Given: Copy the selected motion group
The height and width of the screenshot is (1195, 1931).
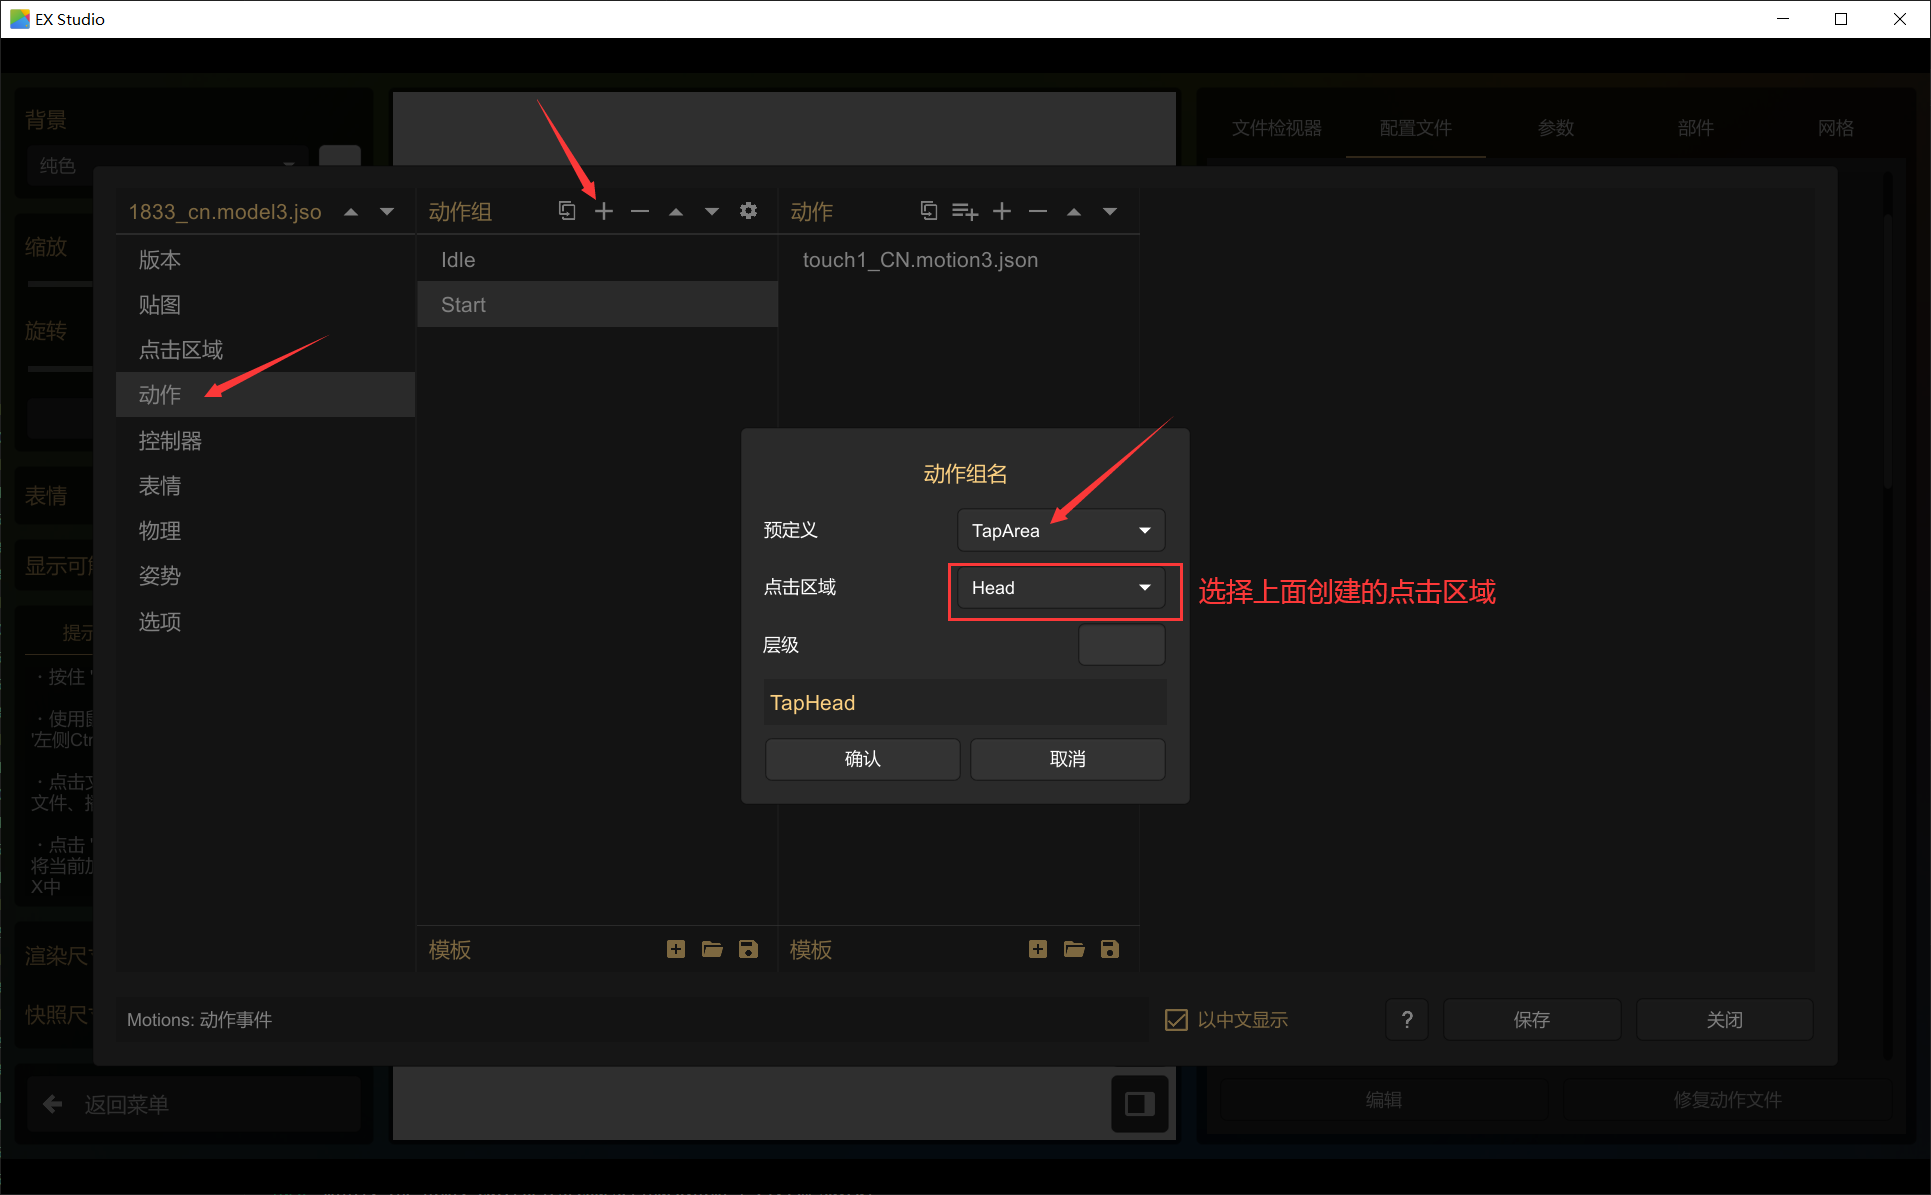Looking at the screenshot, I should point(567,211).
